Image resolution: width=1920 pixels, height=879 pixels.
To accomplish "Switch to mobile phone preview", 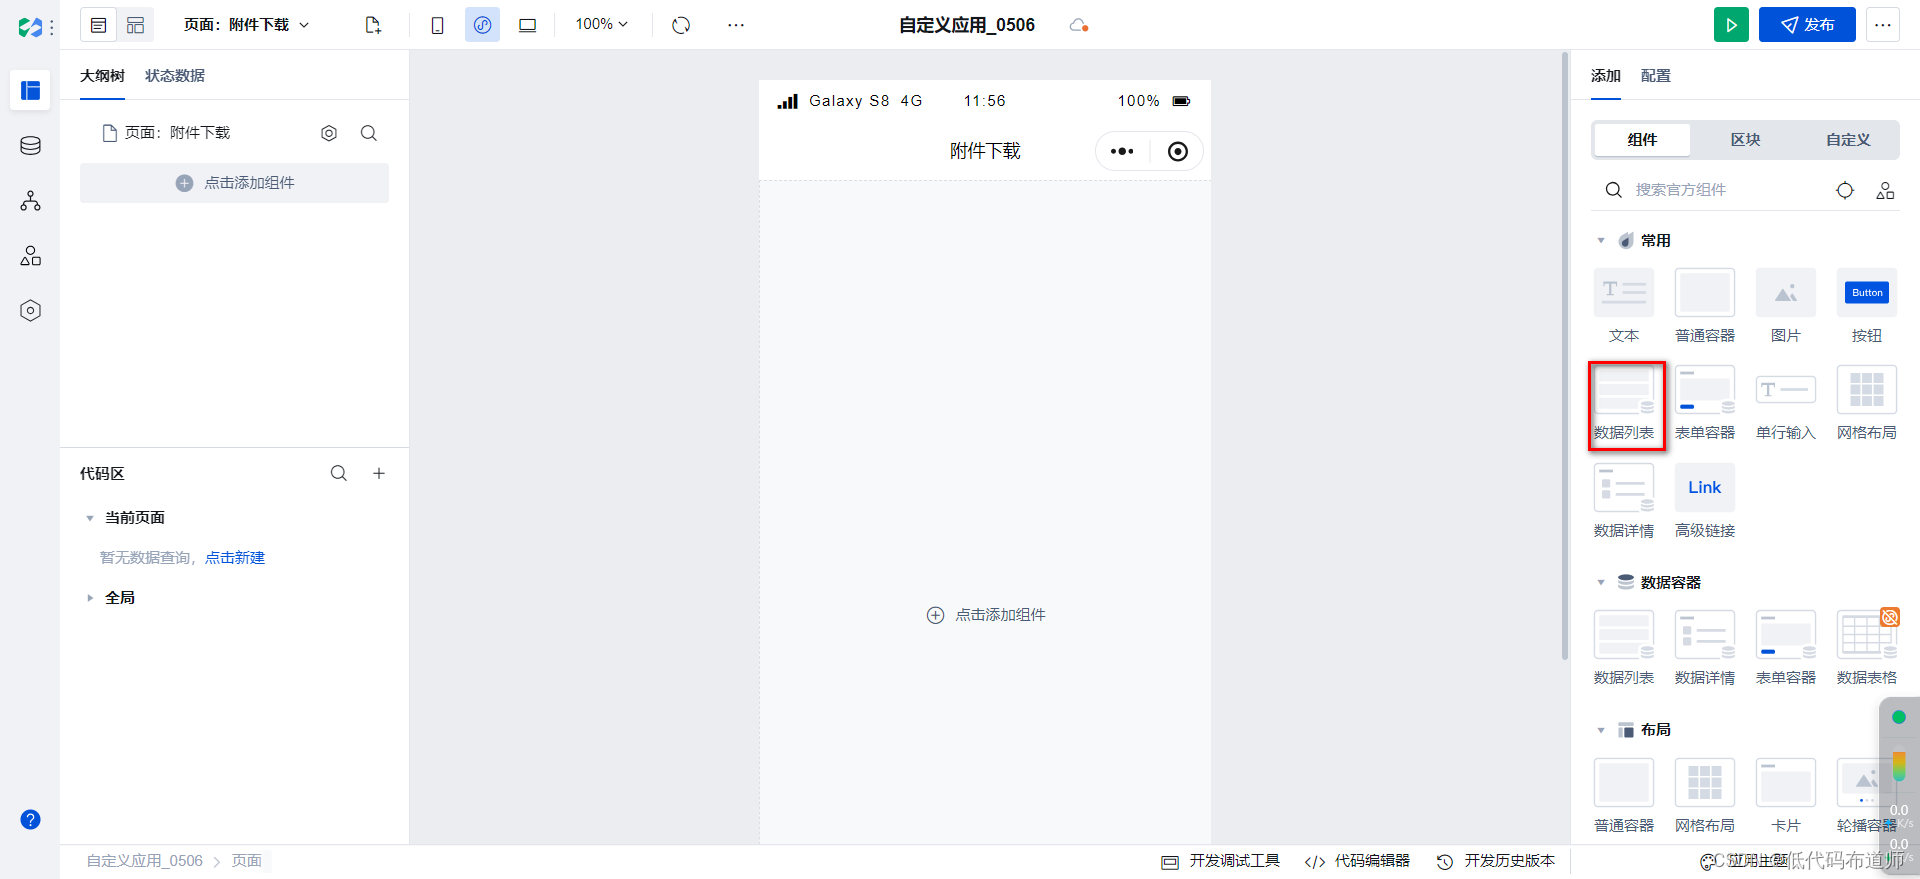I will click(437, 25).
